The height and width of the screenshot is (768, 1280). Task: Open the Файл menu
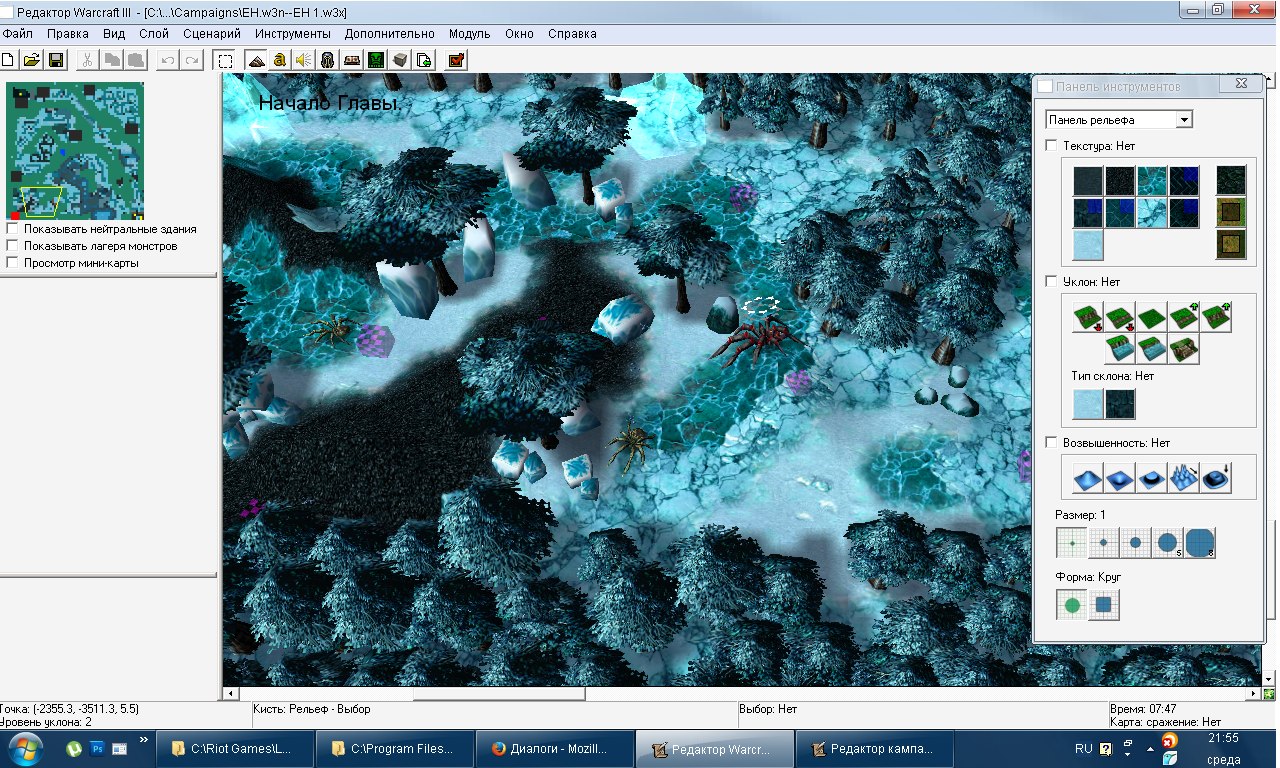click(x=18, y=33)
